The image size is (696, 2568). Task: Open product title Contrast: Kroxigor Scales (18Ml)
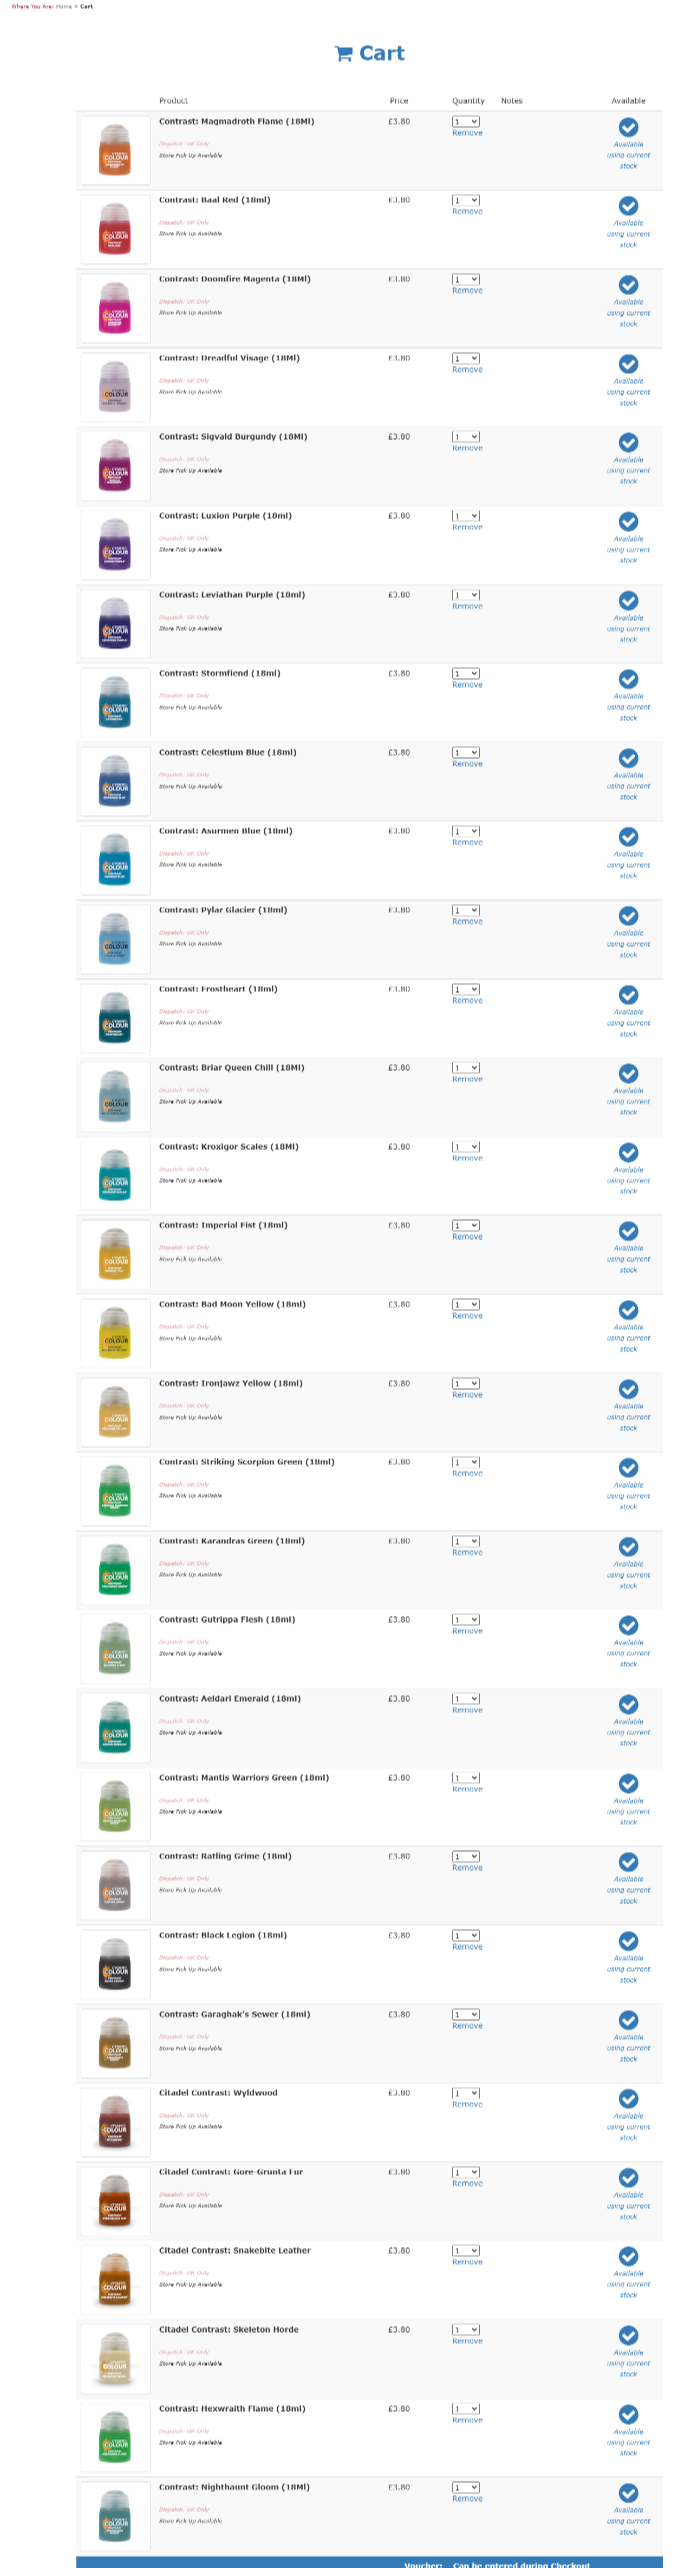click(x=229, y=1147)
